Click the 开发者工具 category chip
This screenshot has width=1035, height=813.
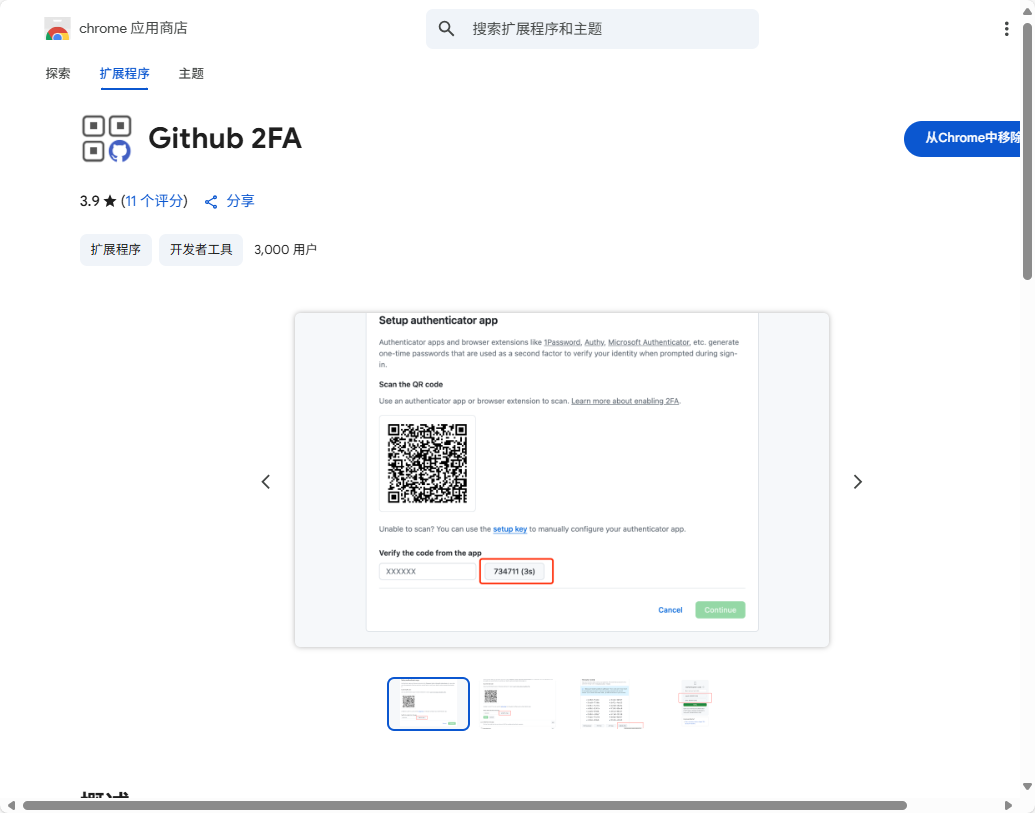[201, 250]
